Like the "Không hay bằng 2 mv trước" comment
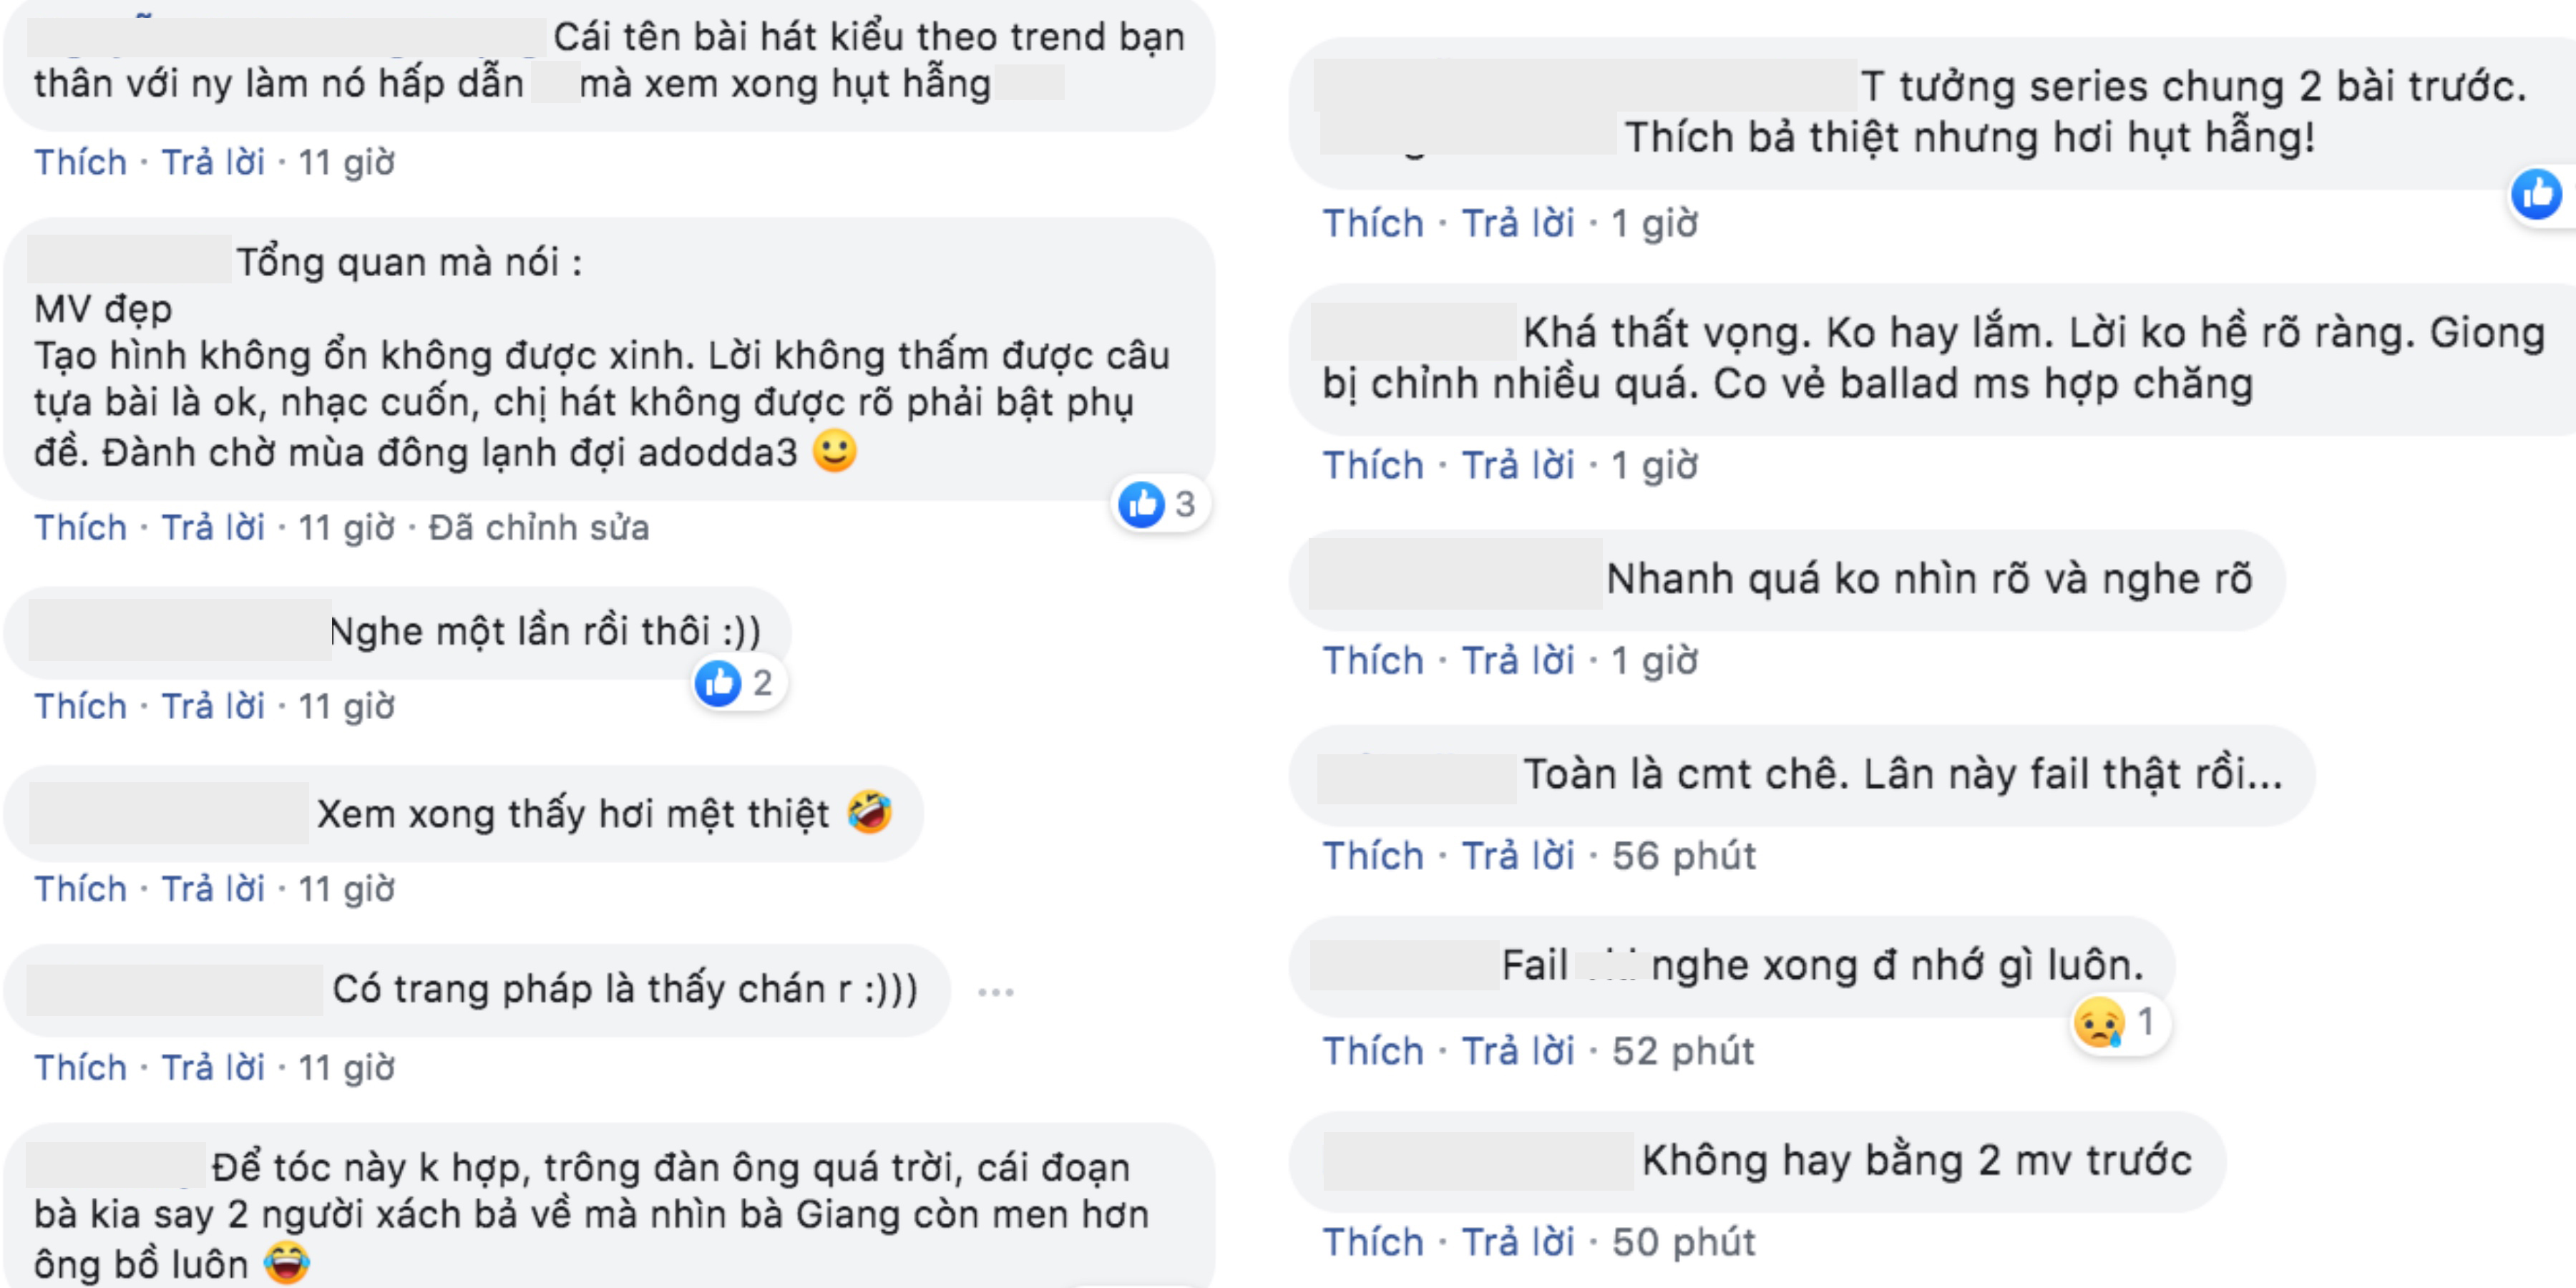Viewport: 2576px width, 1288px height. 1372,1241
